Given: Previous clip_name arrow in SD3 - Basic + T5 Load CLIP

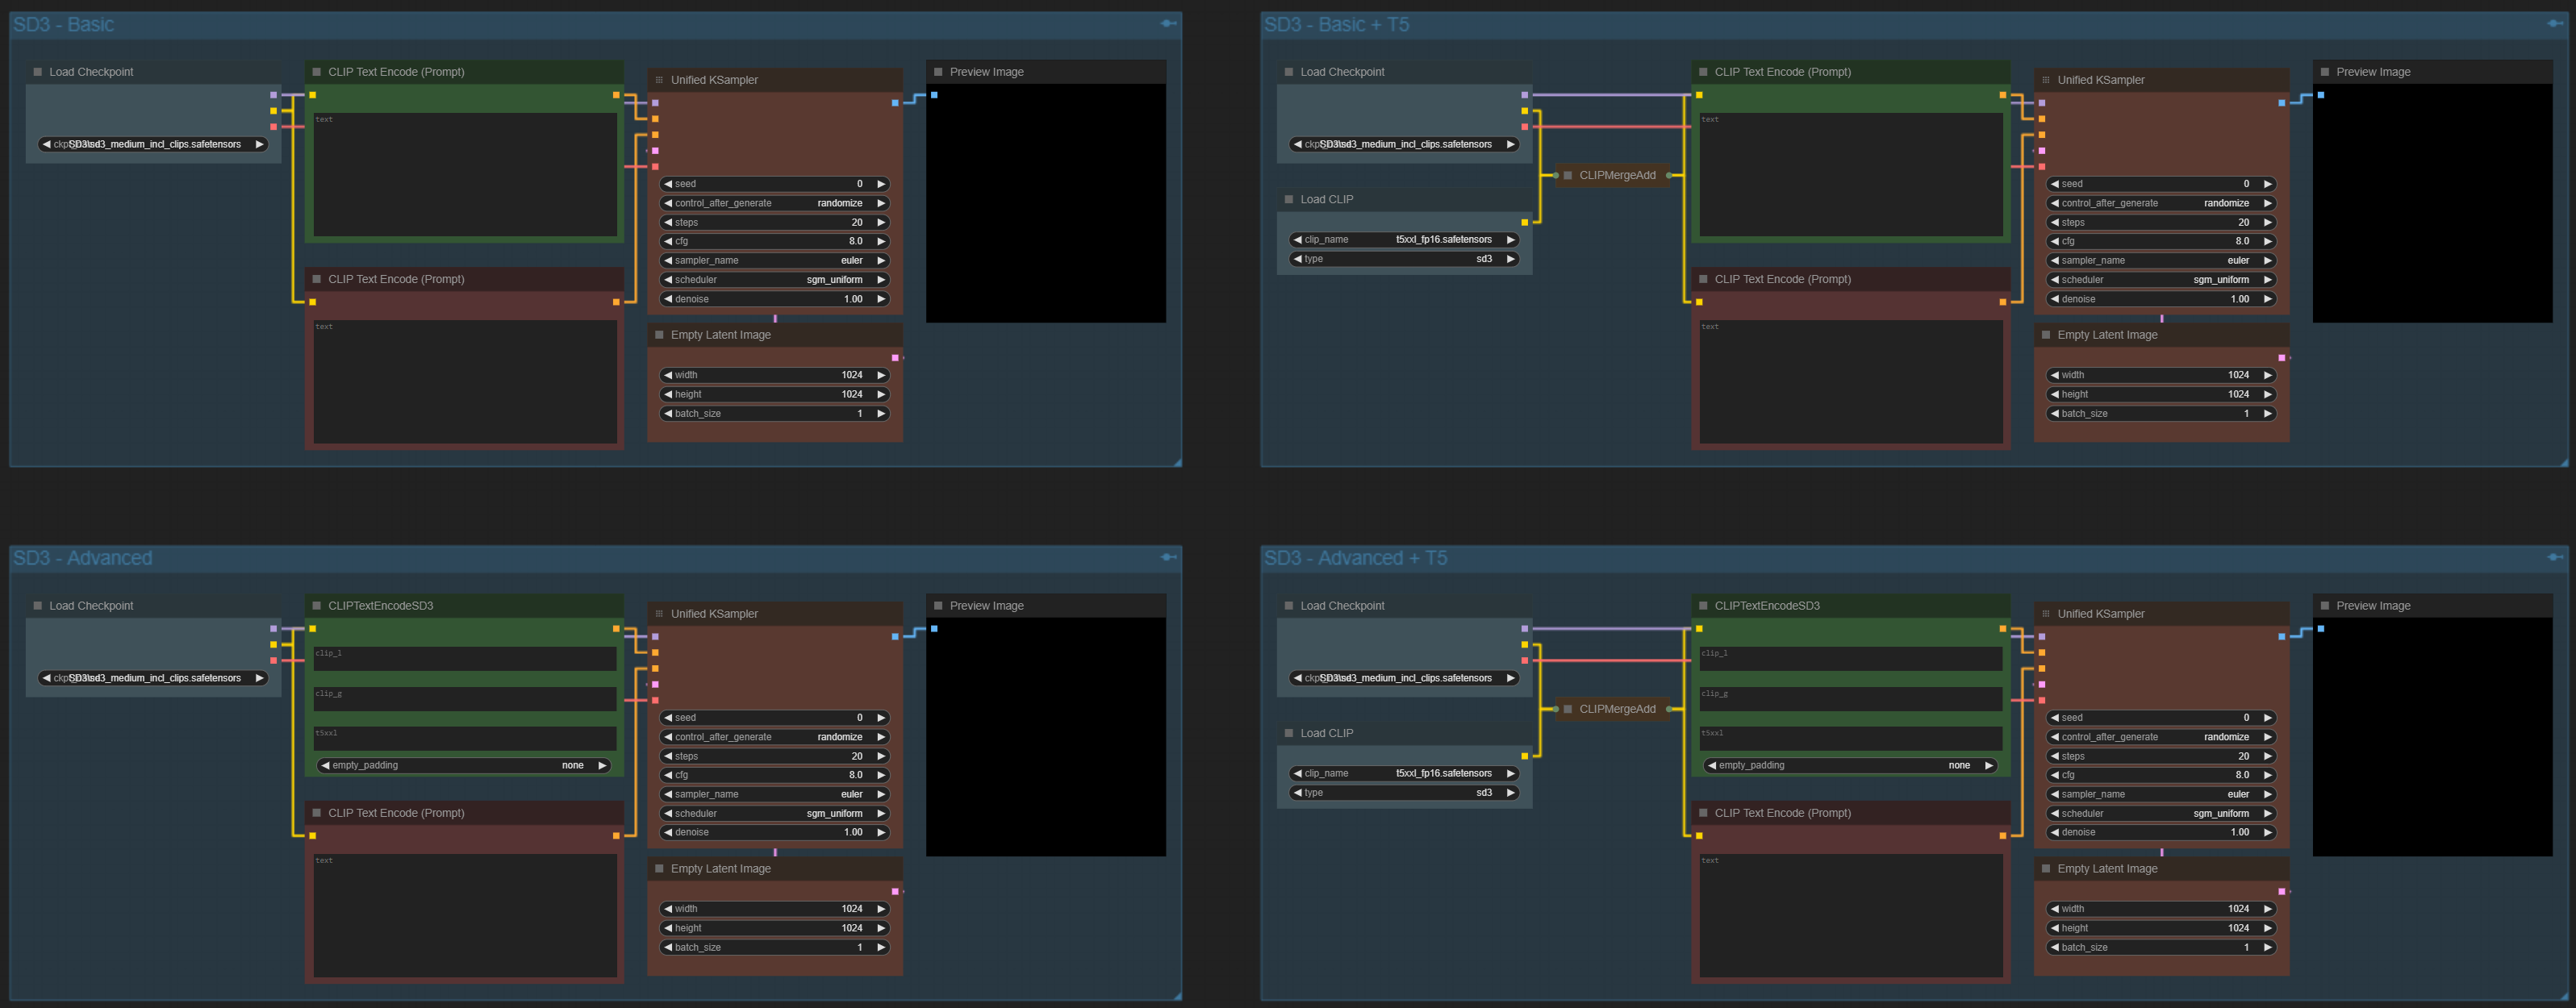Looking at the screenshot, I should click(x=1298, y=239).
